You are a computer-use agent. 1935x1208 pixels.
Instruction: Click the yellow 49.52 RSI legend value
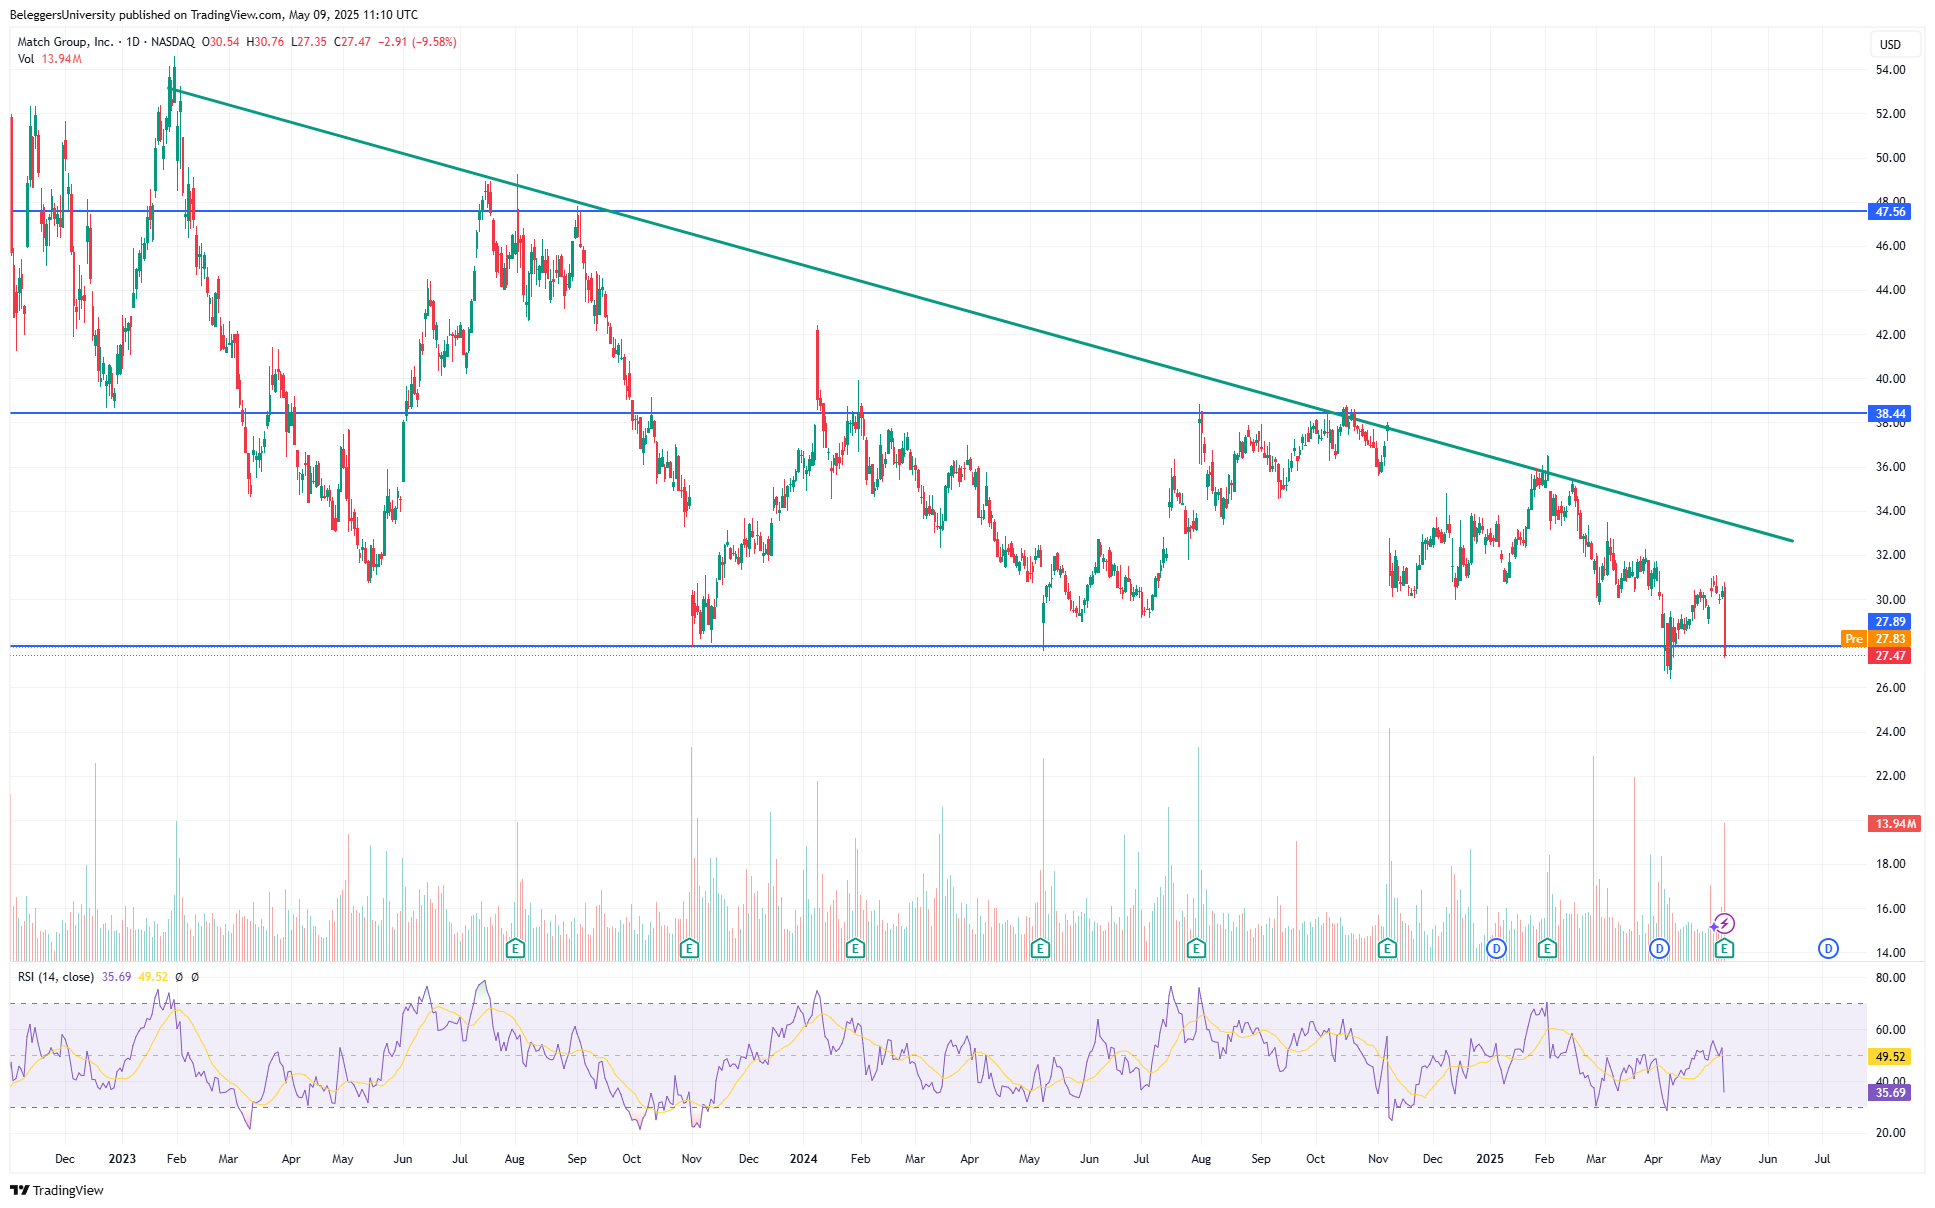(x=152, y=977)
